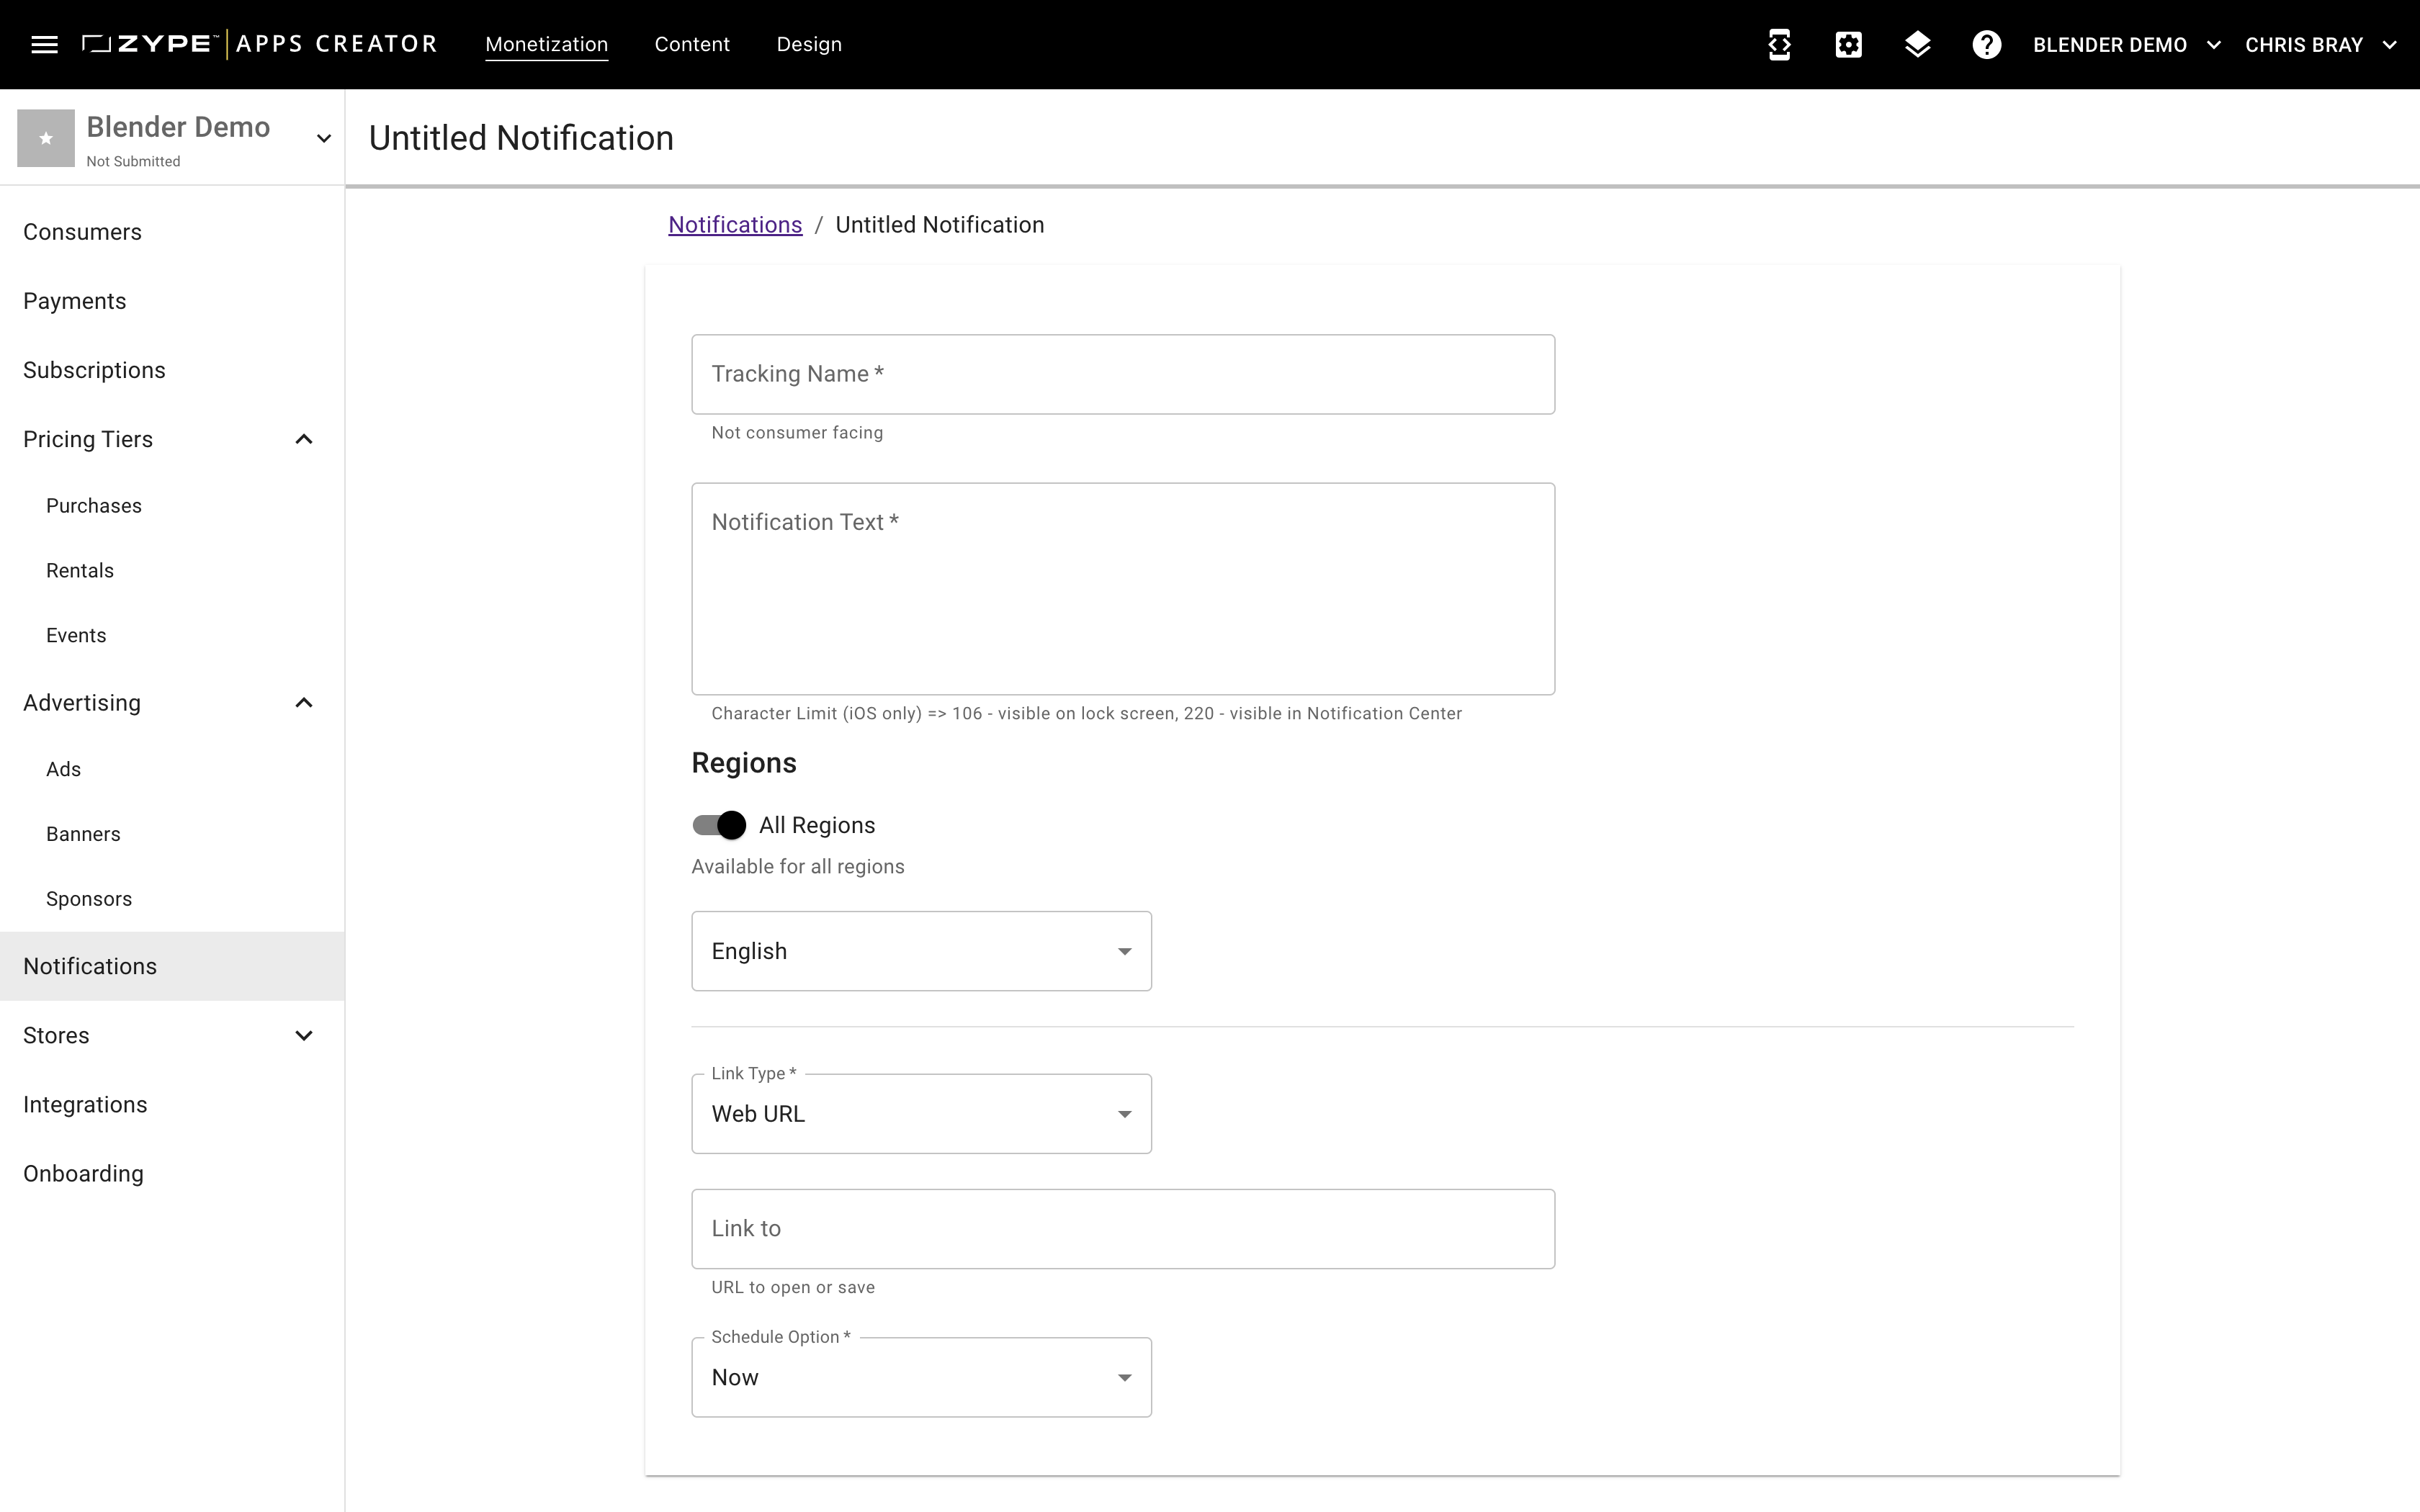
Task: Collapse the Advertising section
Action: click(x=304, y=703)
